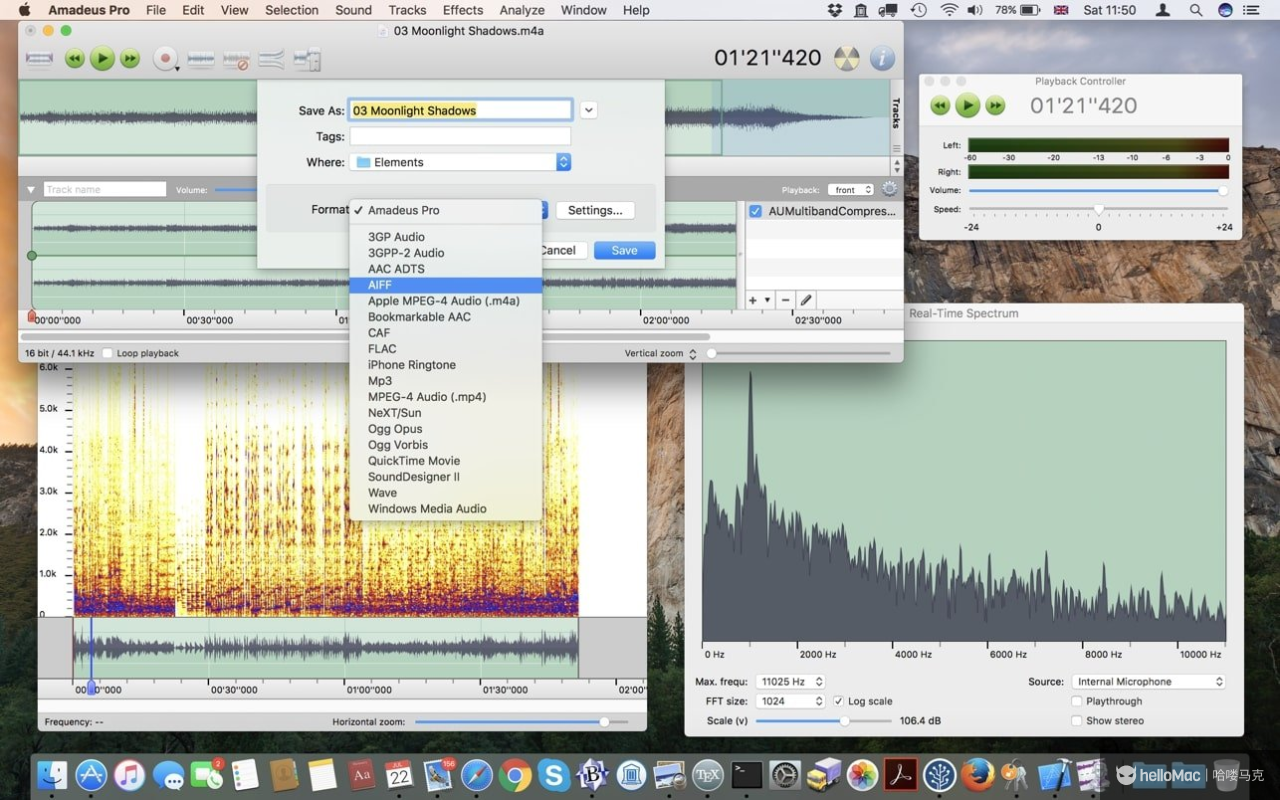Select Ogg Vorbis in the Format menu

tap(446, 445)
